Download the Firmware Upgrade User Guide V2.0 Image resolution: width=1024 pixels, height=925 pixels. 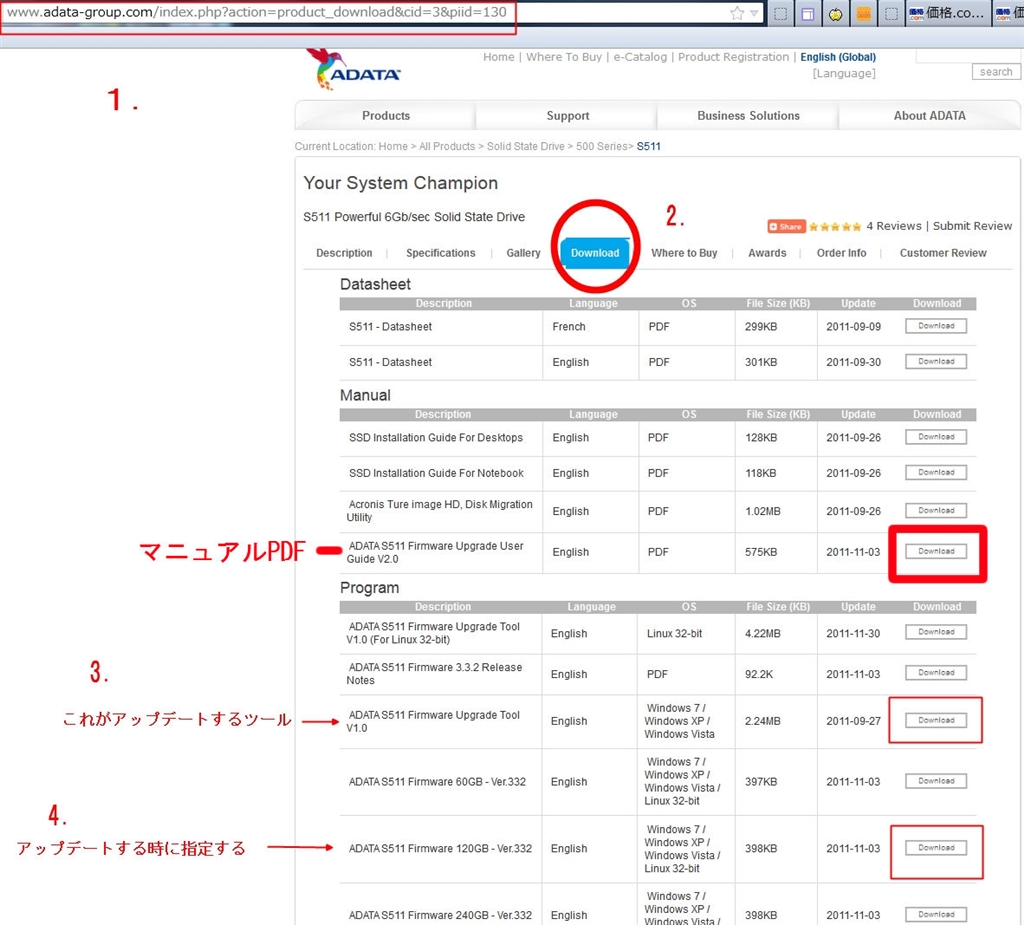pos(936,551)
